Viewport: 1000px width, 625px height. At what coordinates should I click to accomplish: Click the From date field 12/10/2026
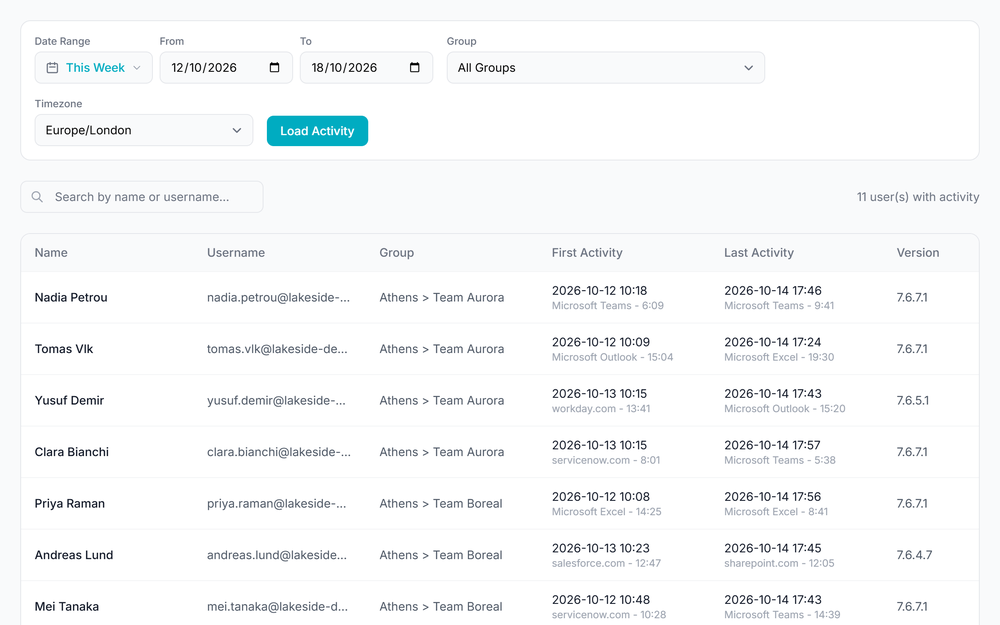(x=226, y=68)
